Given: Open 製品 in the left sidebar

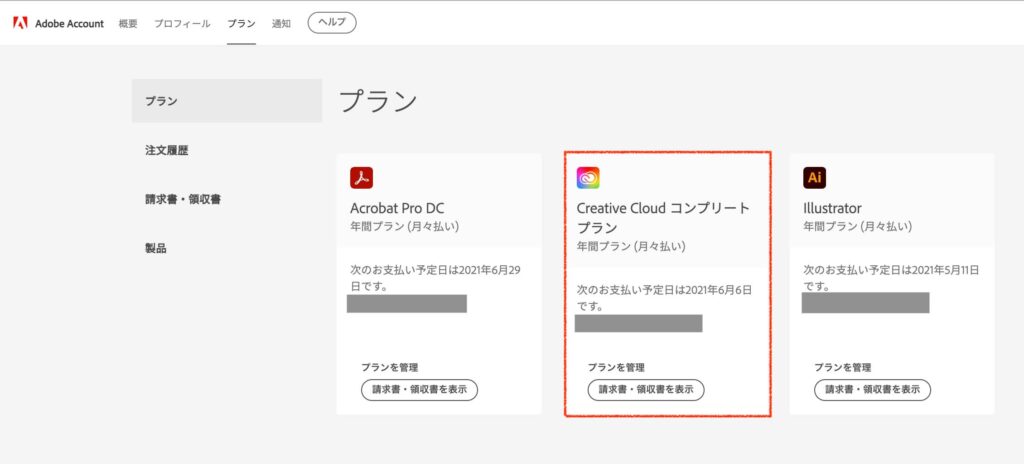Looking at the screenshot, I should 155,248.
